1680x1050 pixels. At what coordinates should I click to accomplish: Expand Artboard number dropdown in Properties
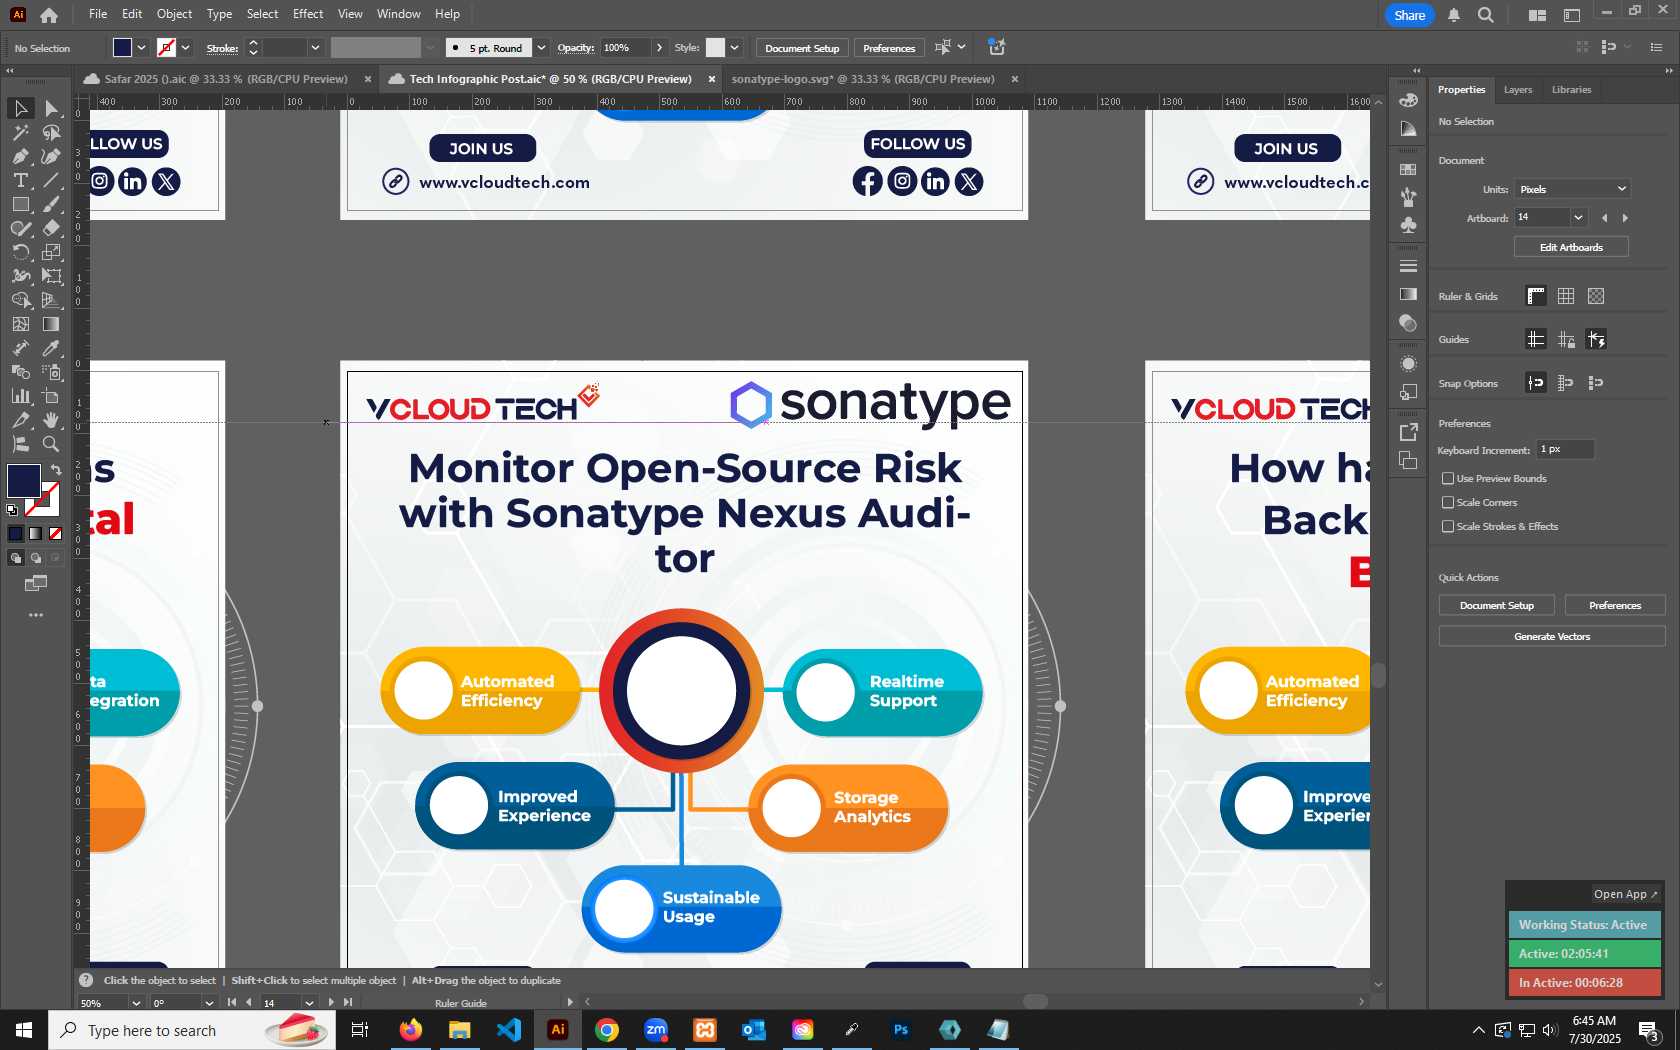(1578, 218)
